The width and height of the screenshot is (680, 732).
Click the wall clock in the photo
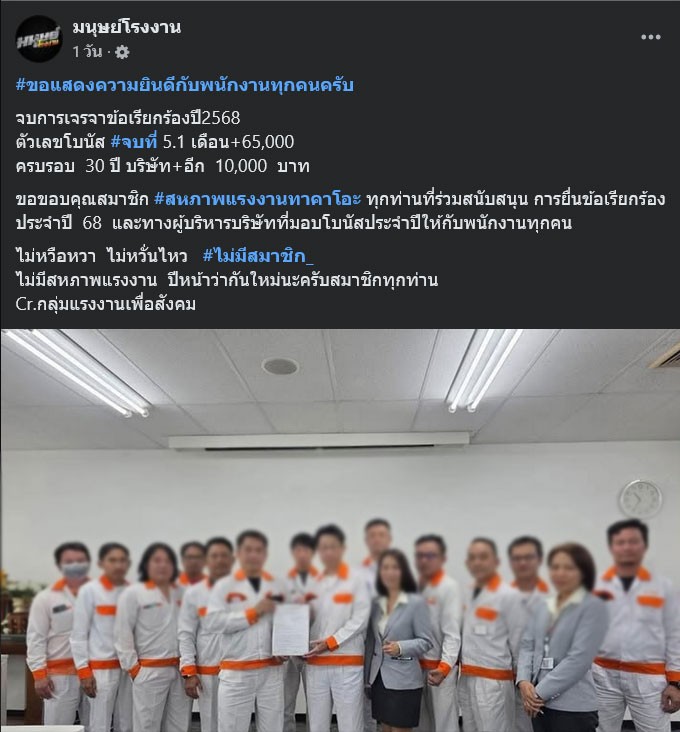coord(640,499)
